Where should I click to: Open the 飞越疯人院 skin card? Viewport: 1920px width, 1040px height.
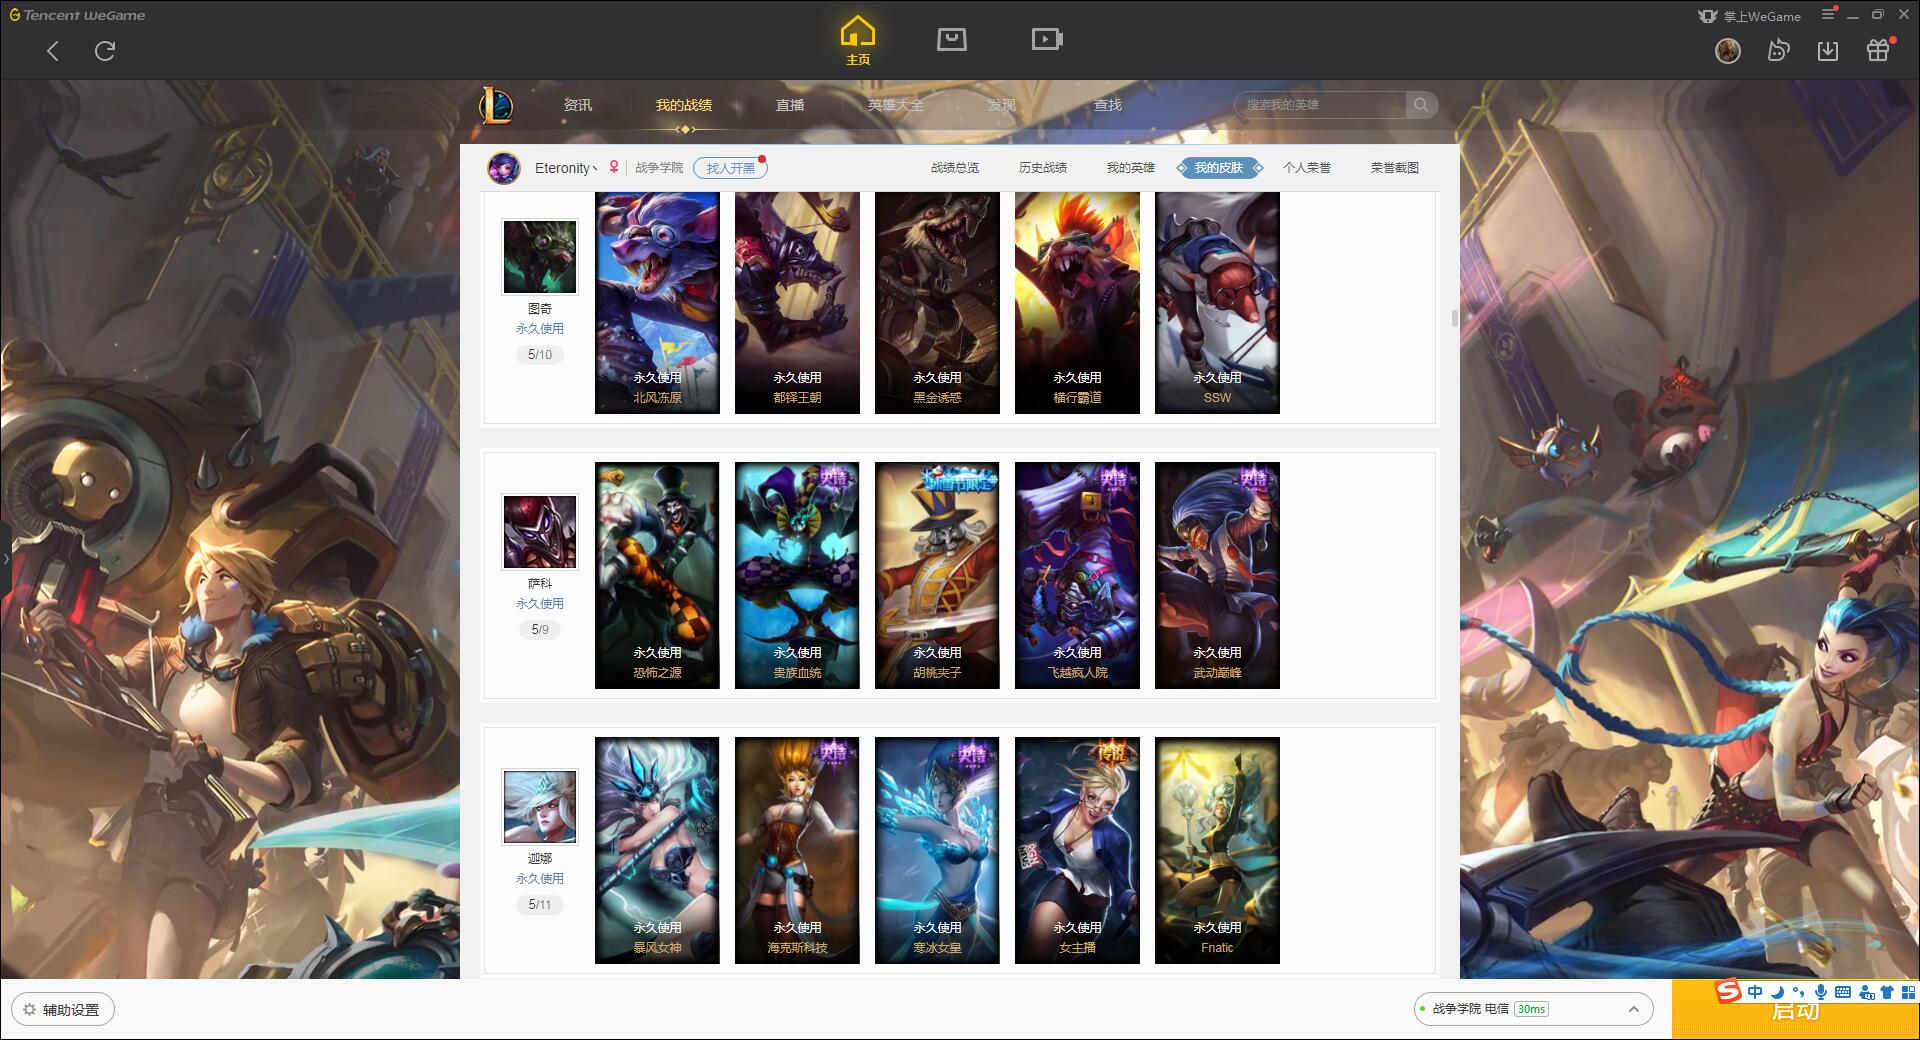pos(1077,575)
